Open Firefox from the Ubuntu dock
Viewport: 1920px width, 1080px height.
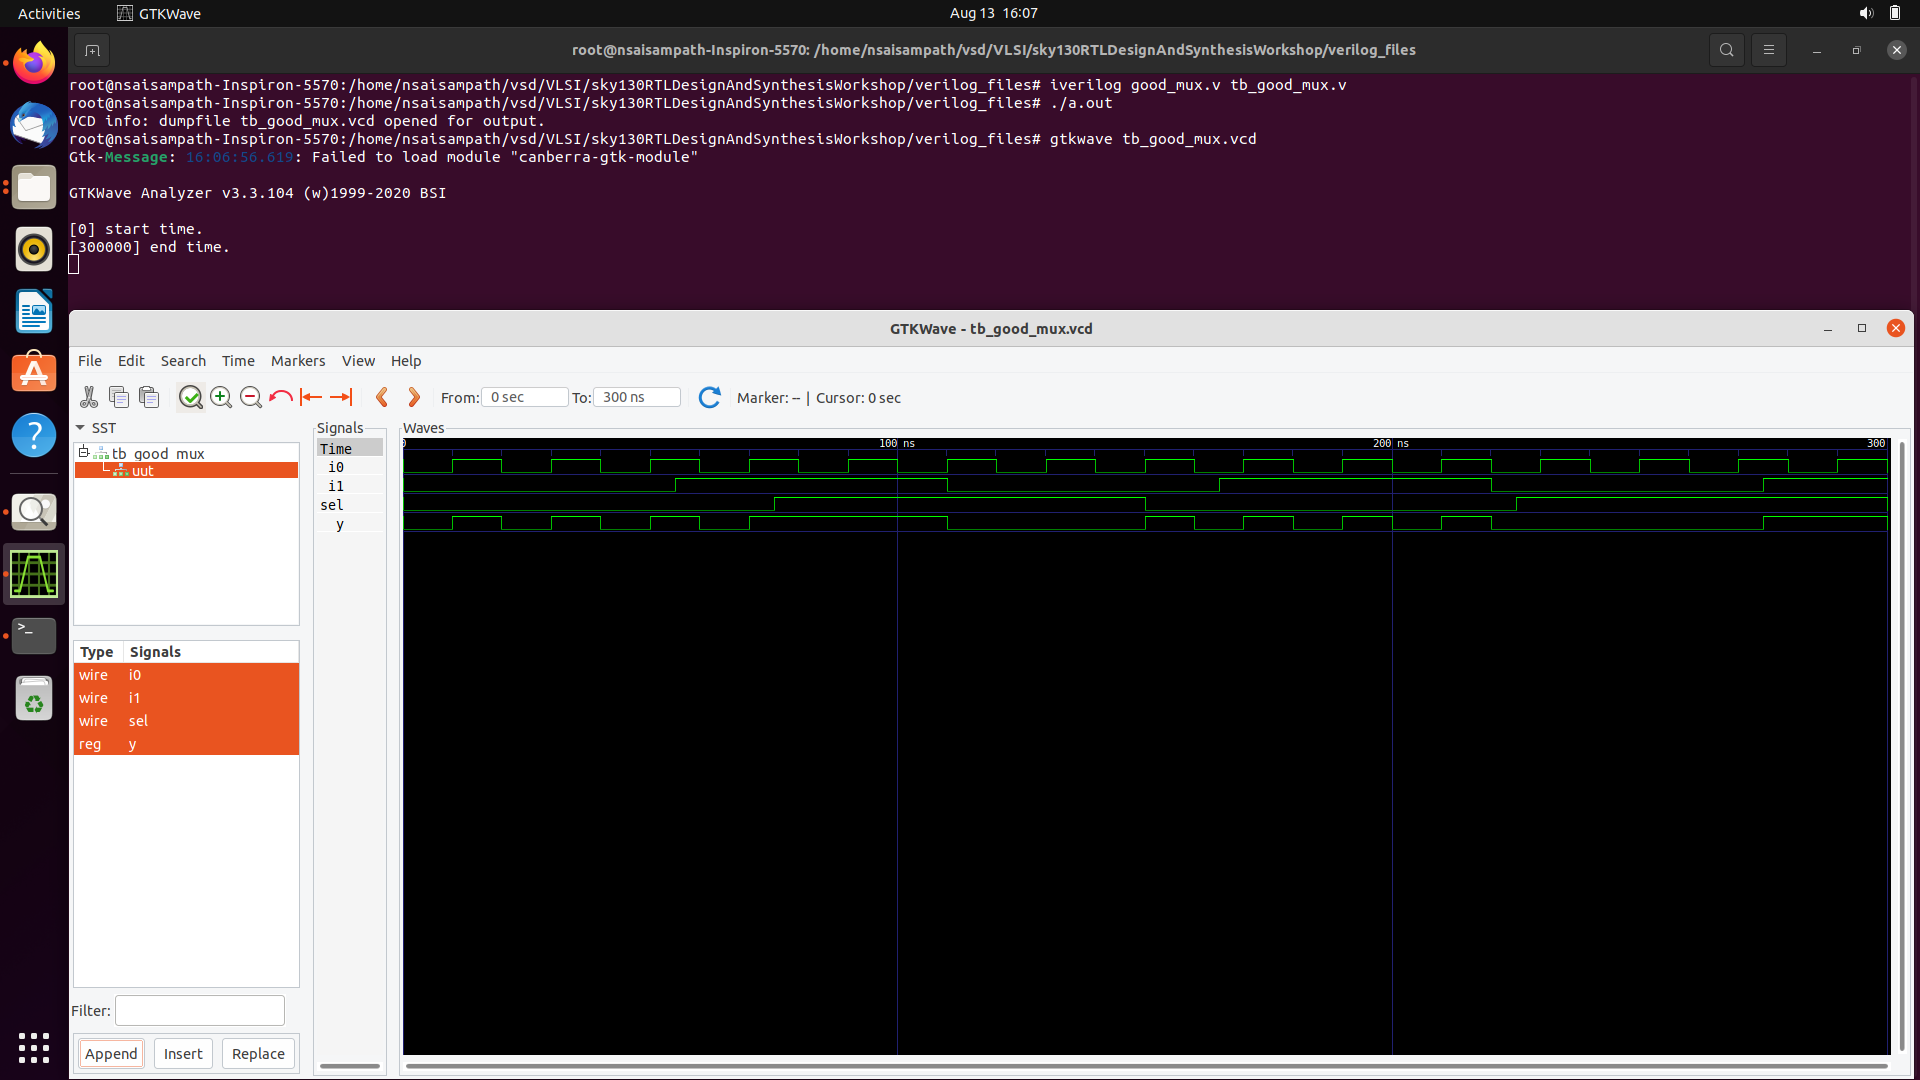pyautogui.click(x=34, y=64)
